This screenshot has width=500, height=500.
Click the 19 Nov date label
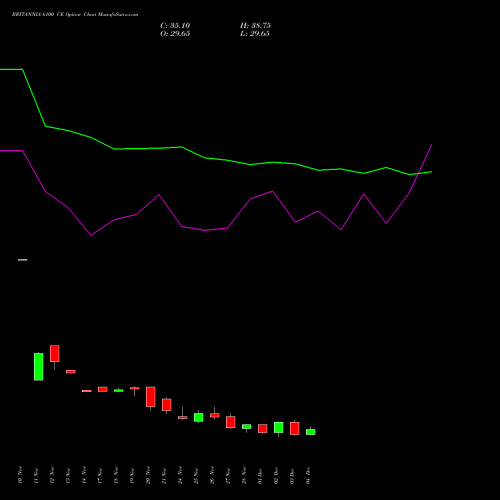[132, 475]
